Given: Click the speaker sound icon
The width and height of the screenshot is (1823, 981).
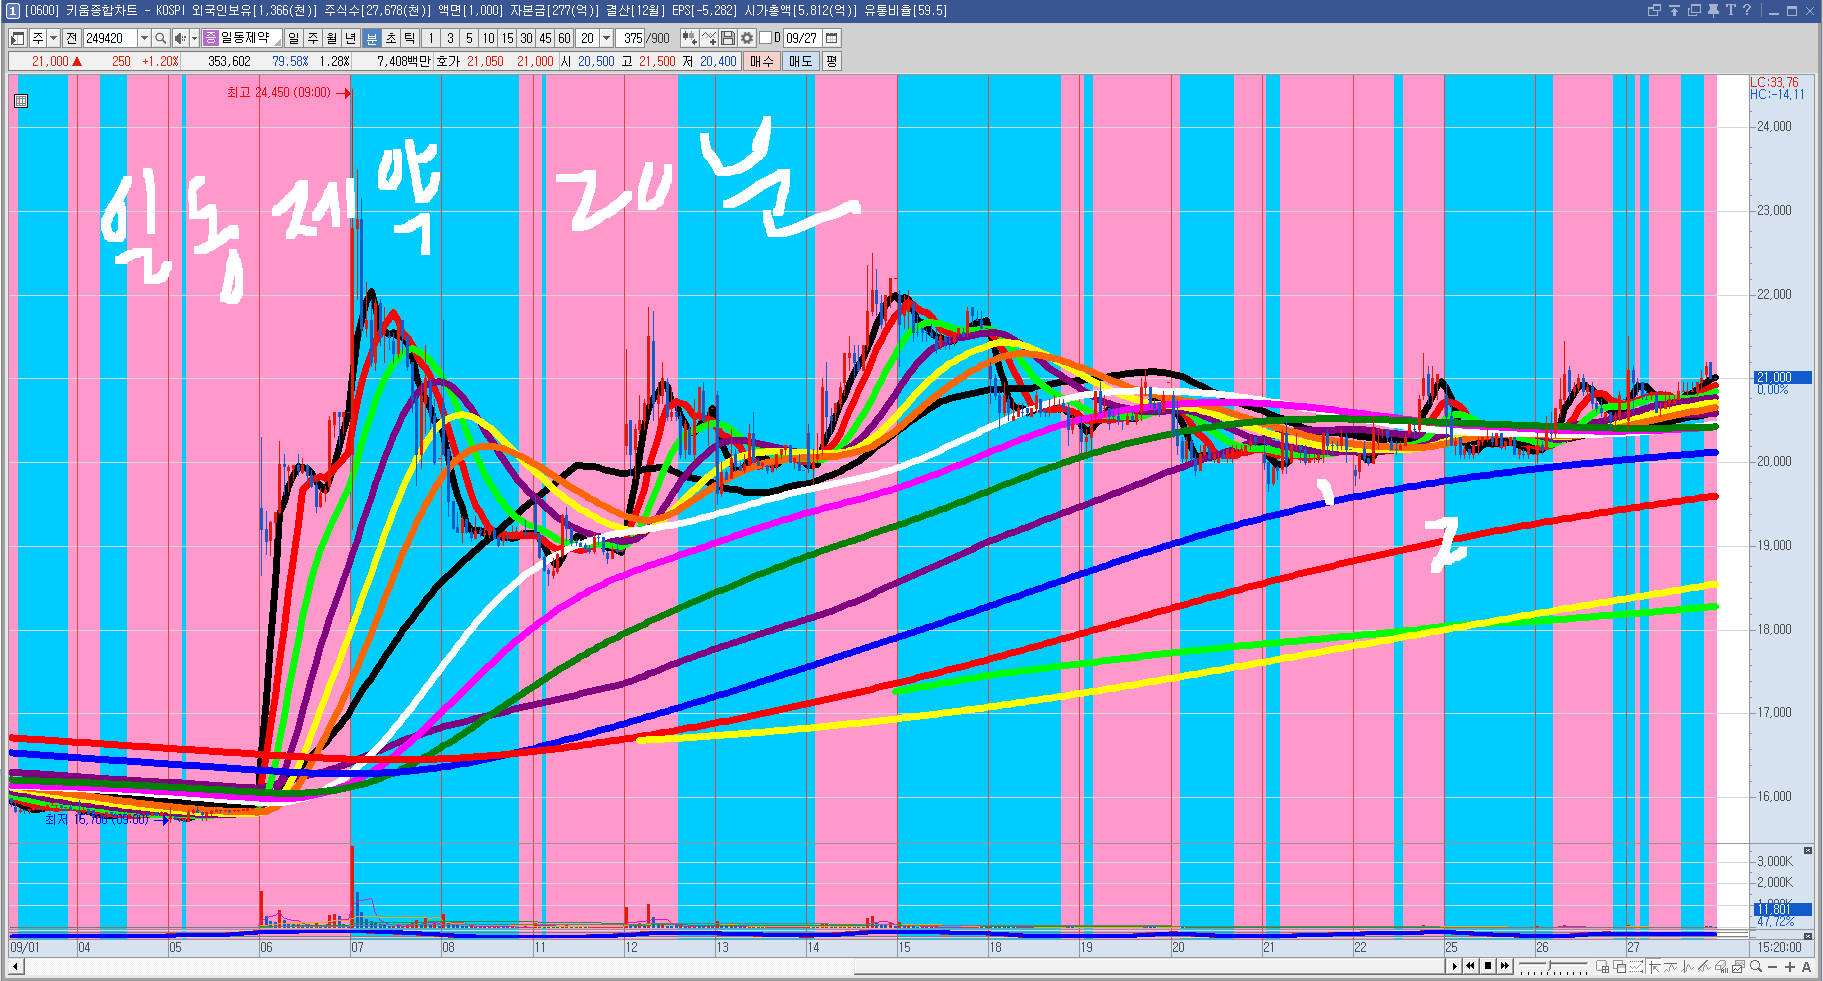Looking at the screenshot, I should point(180,38).
